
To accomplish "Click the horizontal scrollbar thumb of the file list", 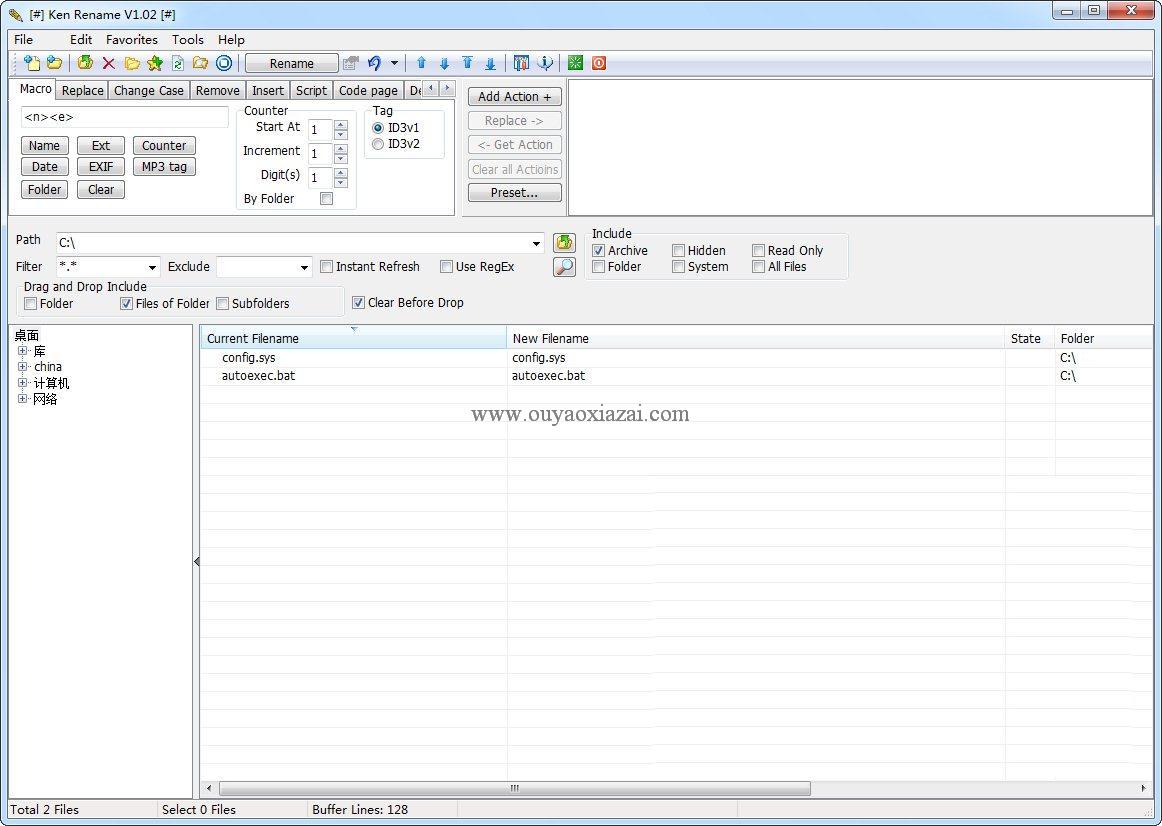I will click(515, 789).
